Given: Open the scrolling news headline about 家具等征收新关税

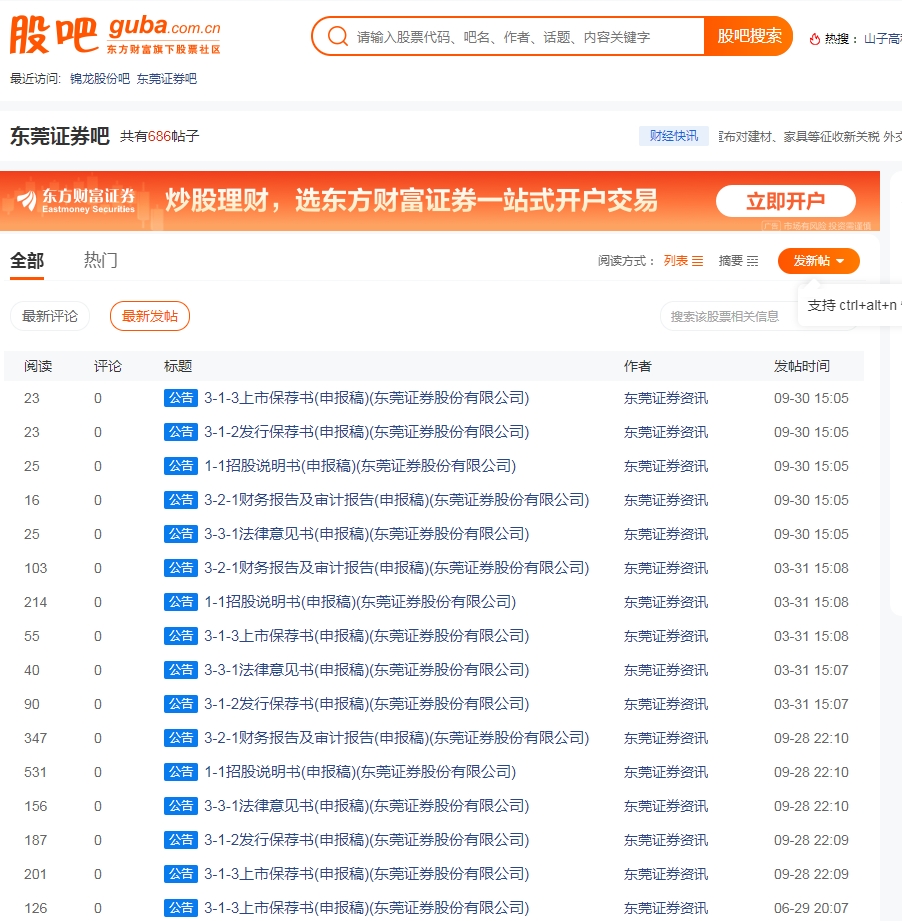Looking at the screenshot, I should click(810, 137).
